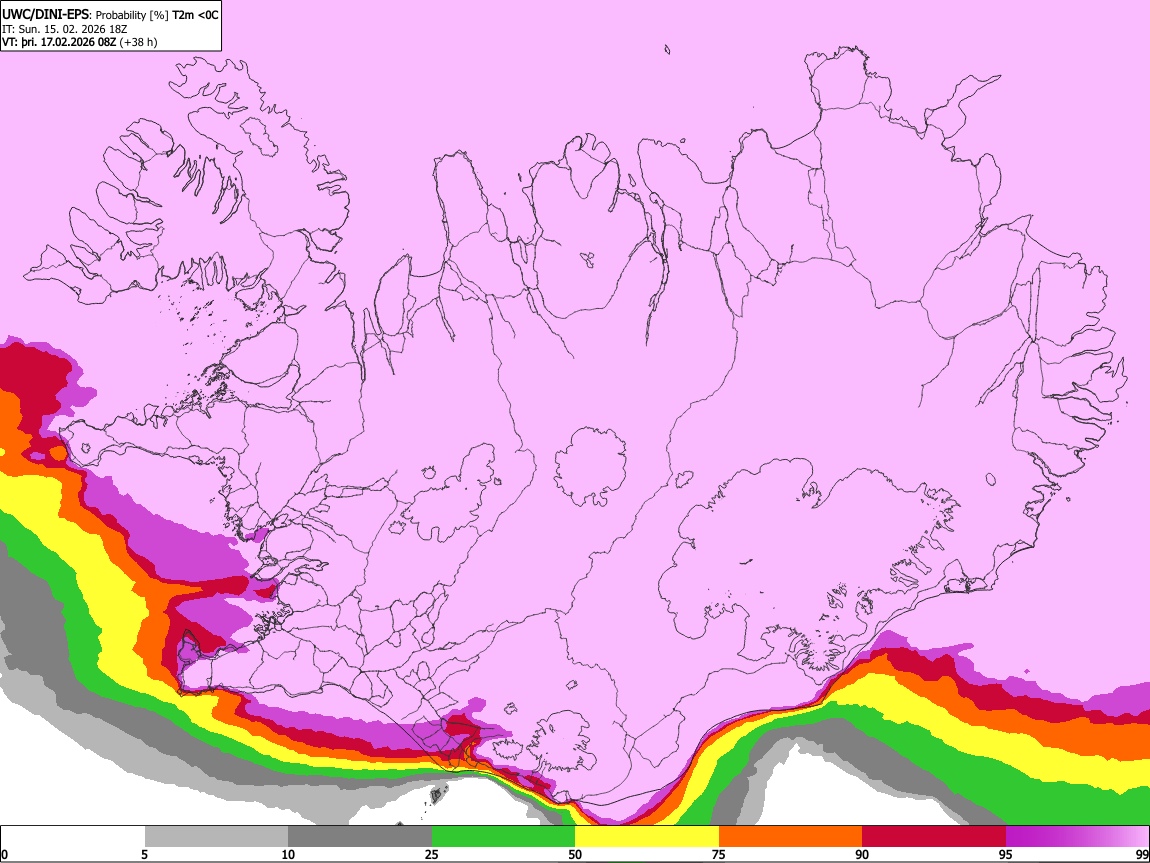Click the legend value label '90'
The image size is (1150, 863).
pyautogui.click(x=862, y=855)
